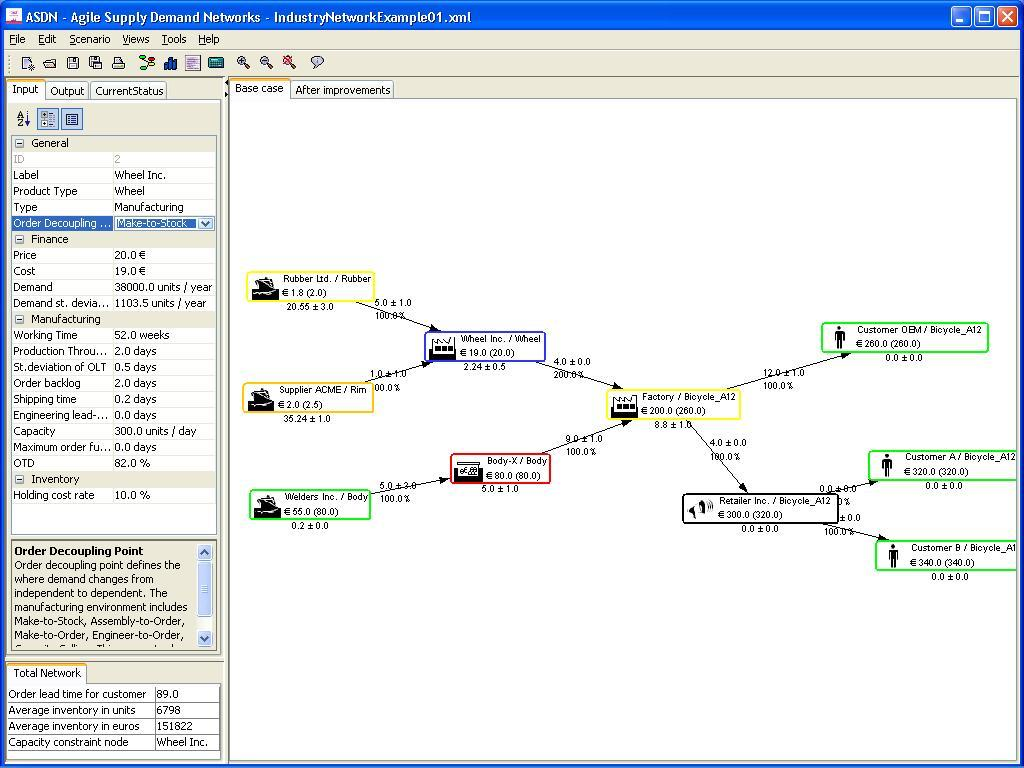Open a file using the folder icon
The height and width of the screenshot is (768, 1024).
(x=50, y=63)
